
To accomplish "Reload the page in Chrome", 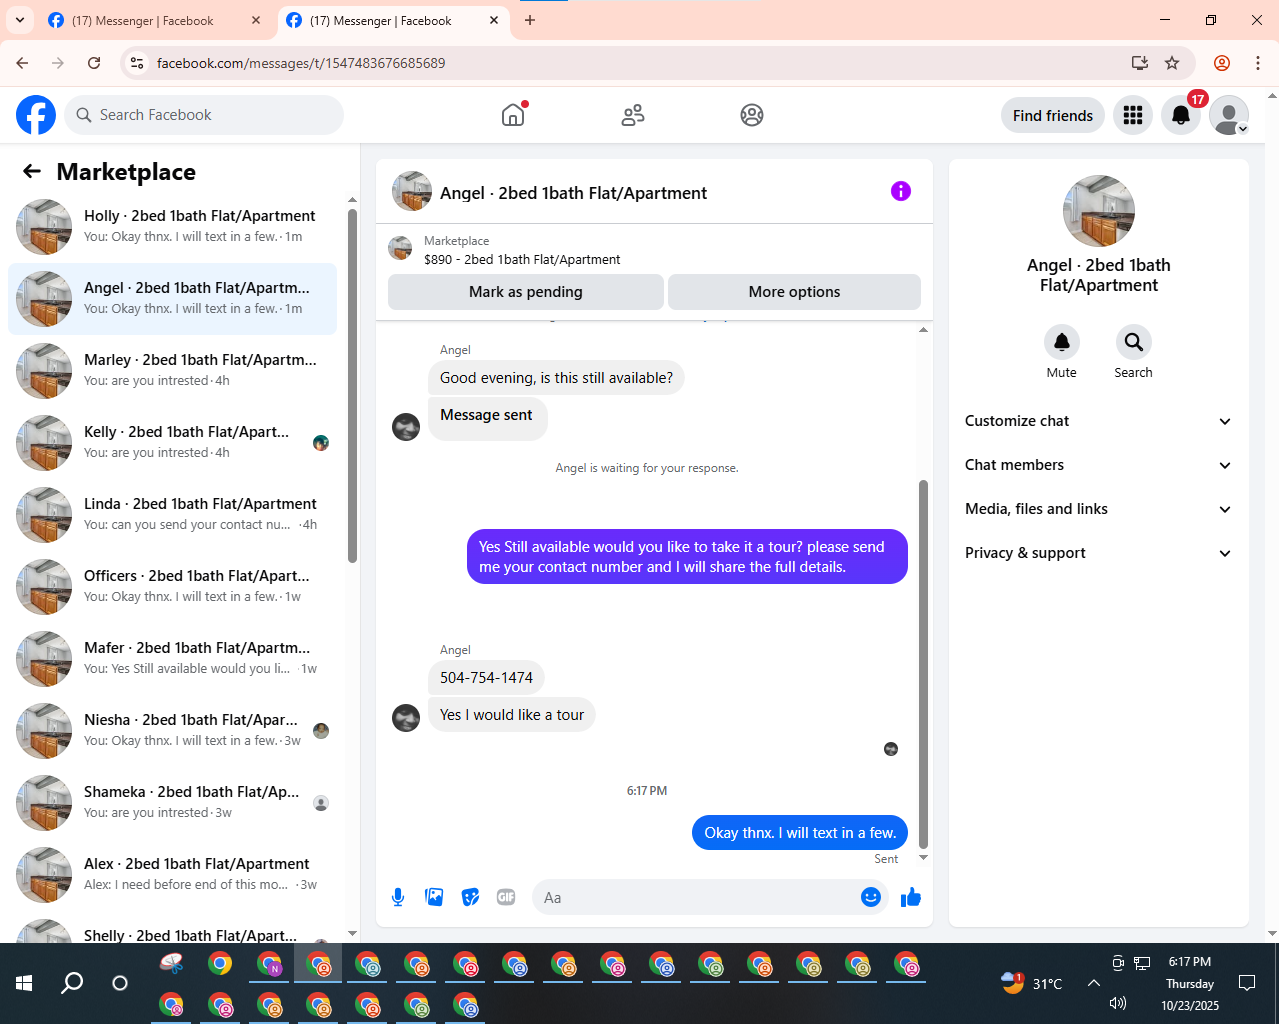I will click(x=94, y=63).
